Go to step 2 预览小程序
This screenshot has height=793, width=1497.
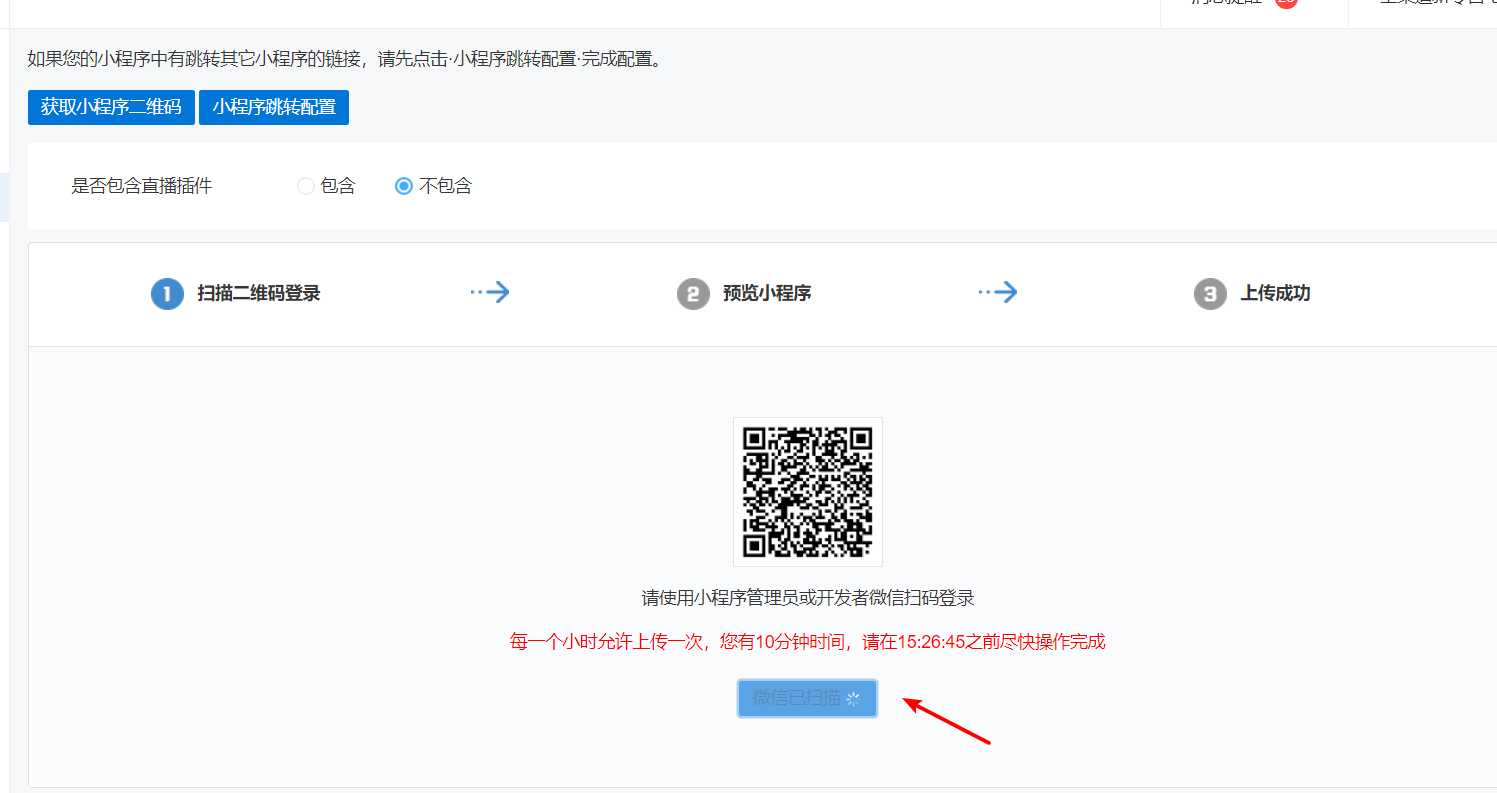pos(744,294)
